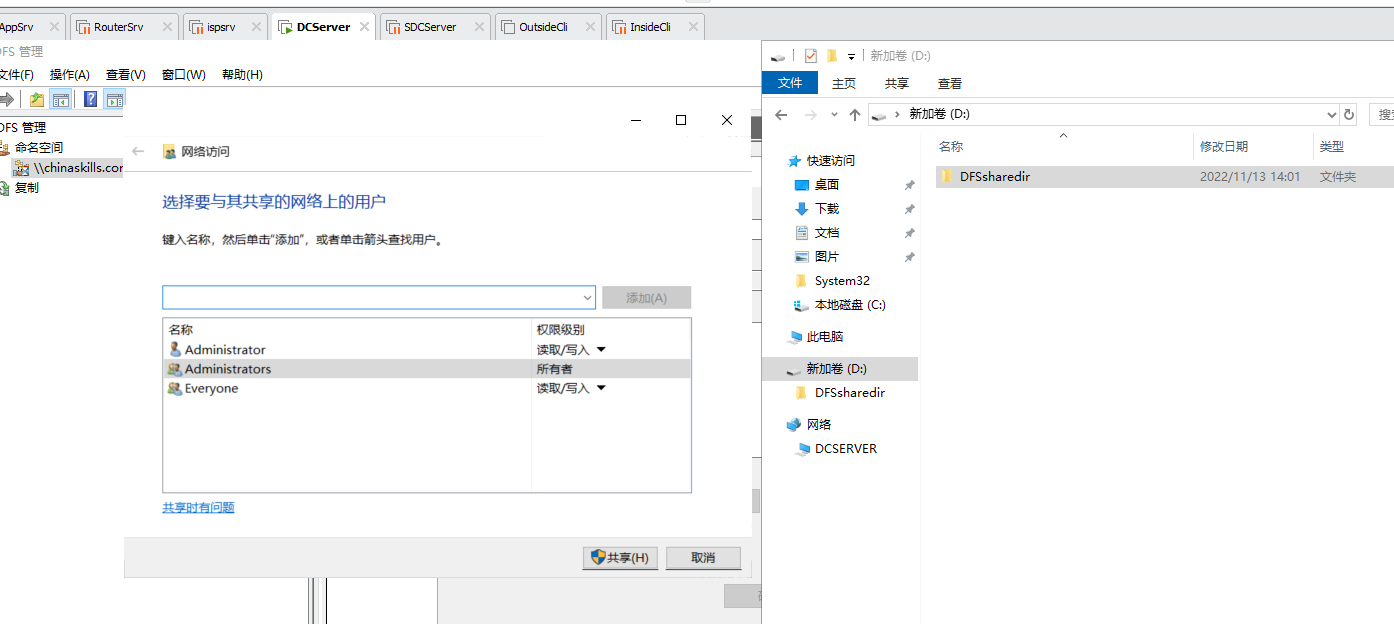
Task: Click the 网络访问 folder icon in dialog header
Action: 169,152
